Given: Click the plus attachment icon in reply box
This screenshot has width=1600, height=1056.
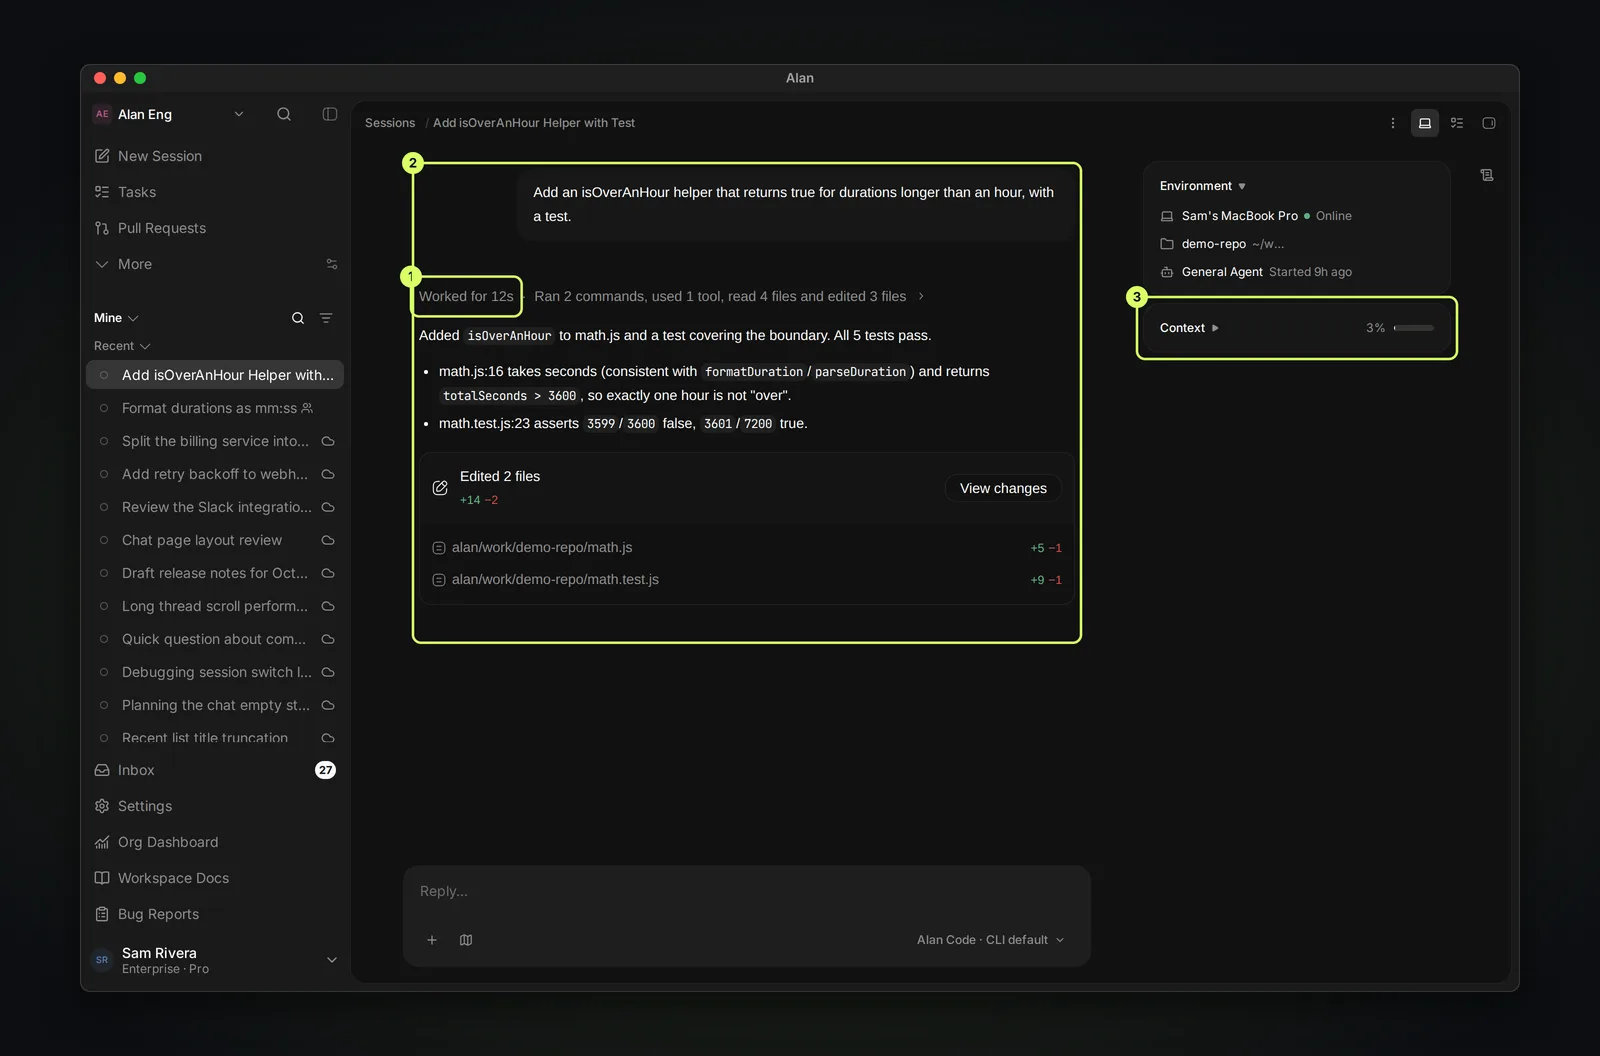Looking at the screenshot, I should [432, 940].
